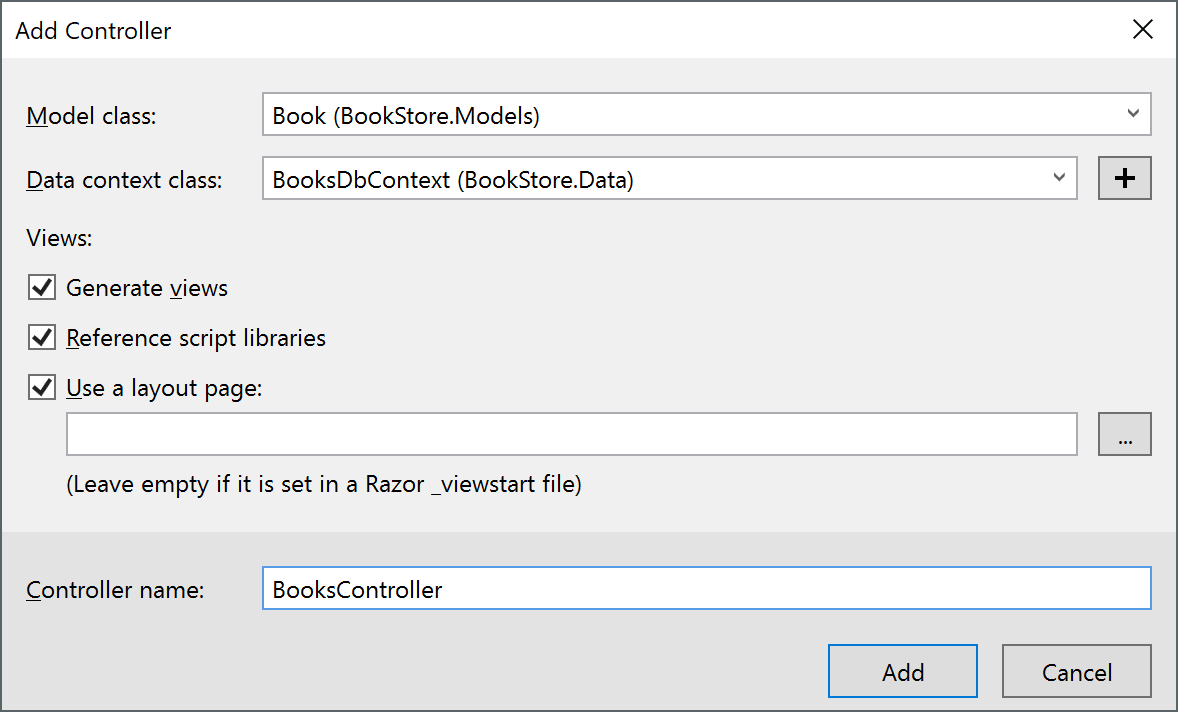Toggle Use a layout page option
1178x712 pixels.
click(x=42, y=387)
